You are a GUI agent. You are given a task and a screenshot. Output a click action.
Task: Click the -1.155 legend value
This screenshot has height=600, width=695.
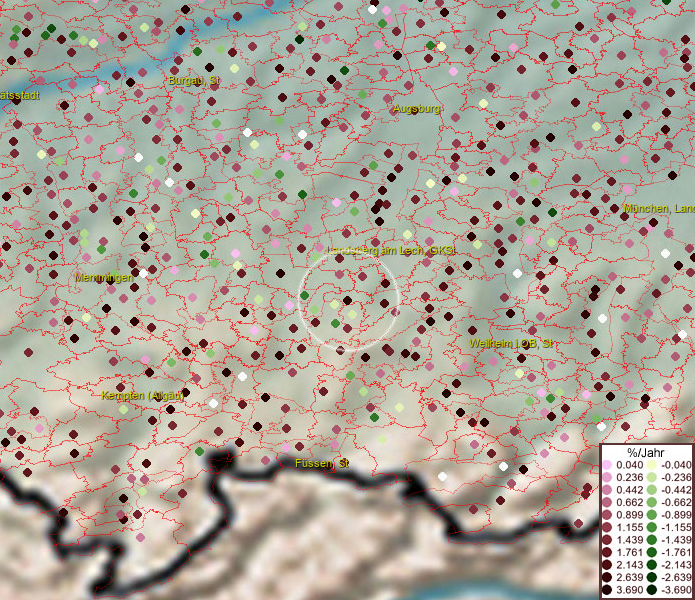pos(676,527)
